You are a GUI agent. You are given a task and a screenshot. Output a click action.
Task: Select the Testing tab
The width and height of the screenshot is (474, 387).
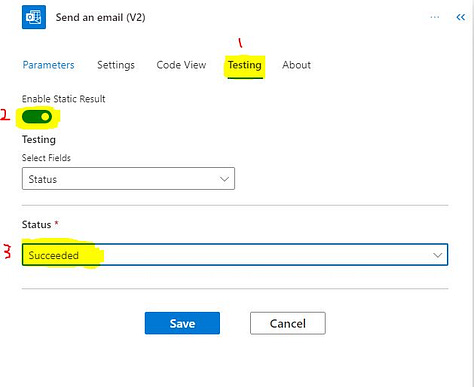point(245,65)
